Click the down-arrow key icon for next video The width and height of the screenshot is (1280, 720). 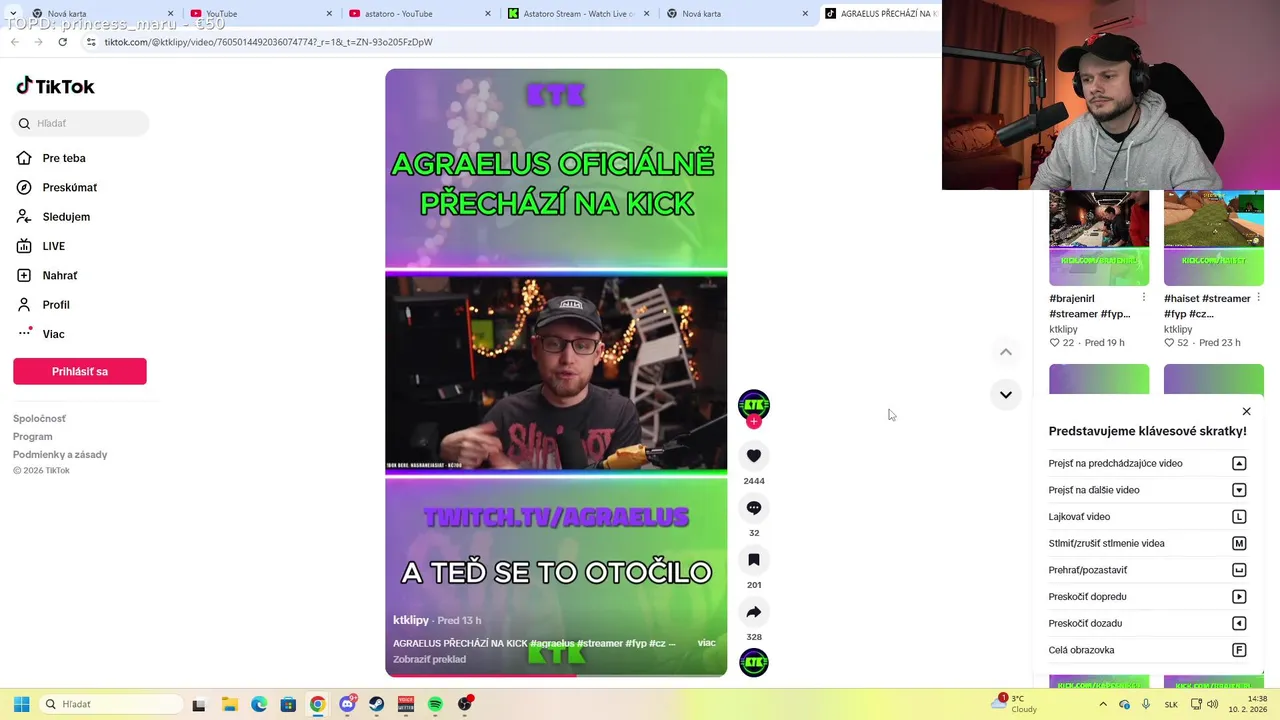tap(1239, 490)
